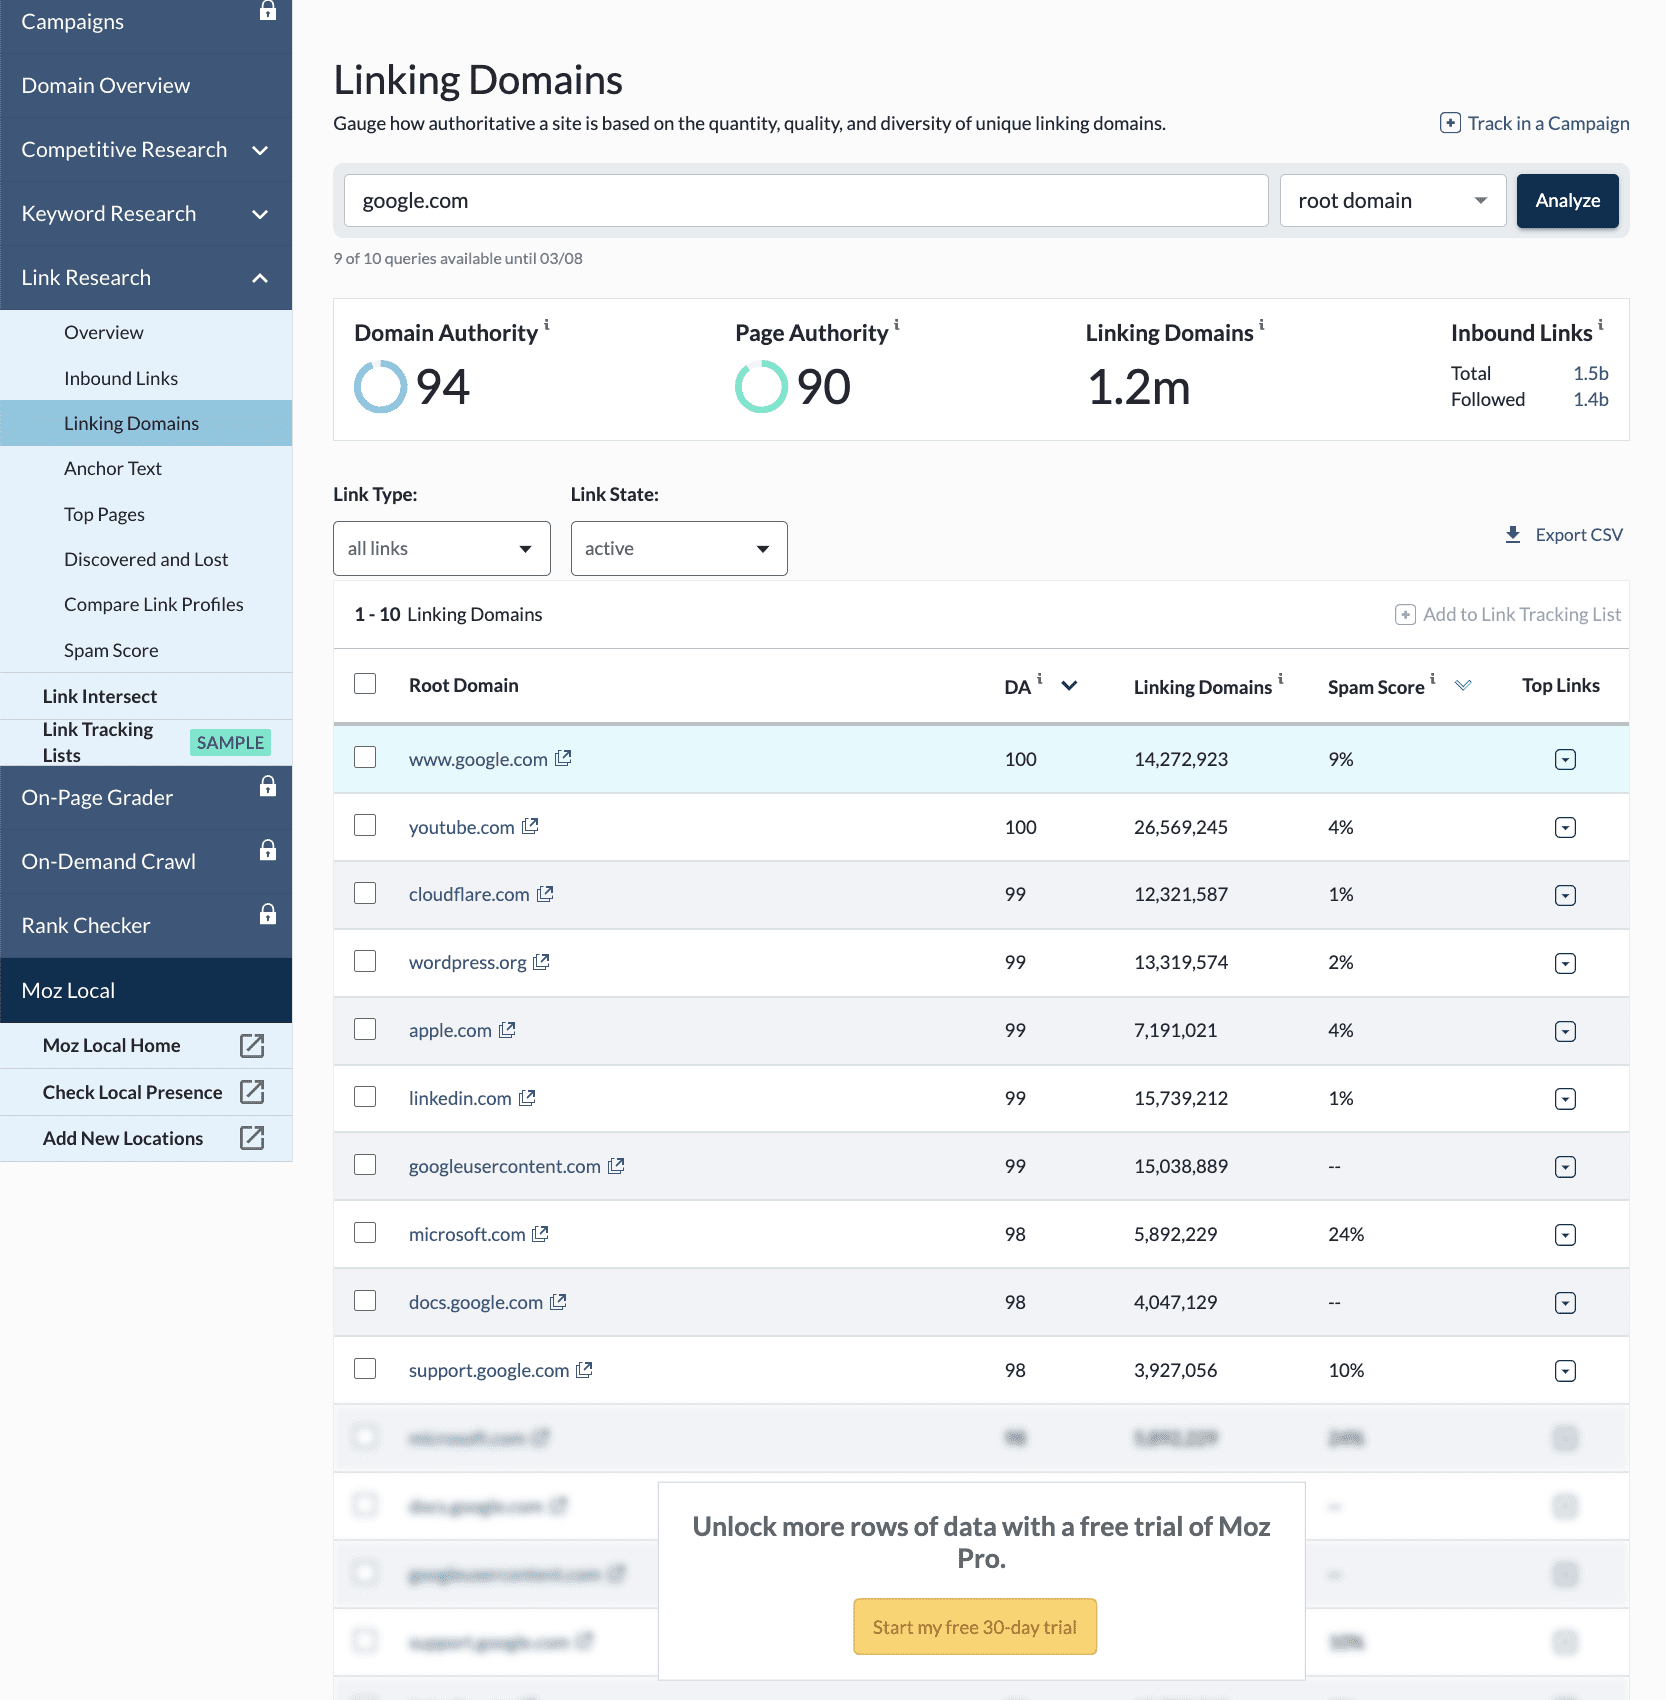The image size is (1666, 1700).
Task: Click the Export CSV download icon
Action: coord(1513,534)
